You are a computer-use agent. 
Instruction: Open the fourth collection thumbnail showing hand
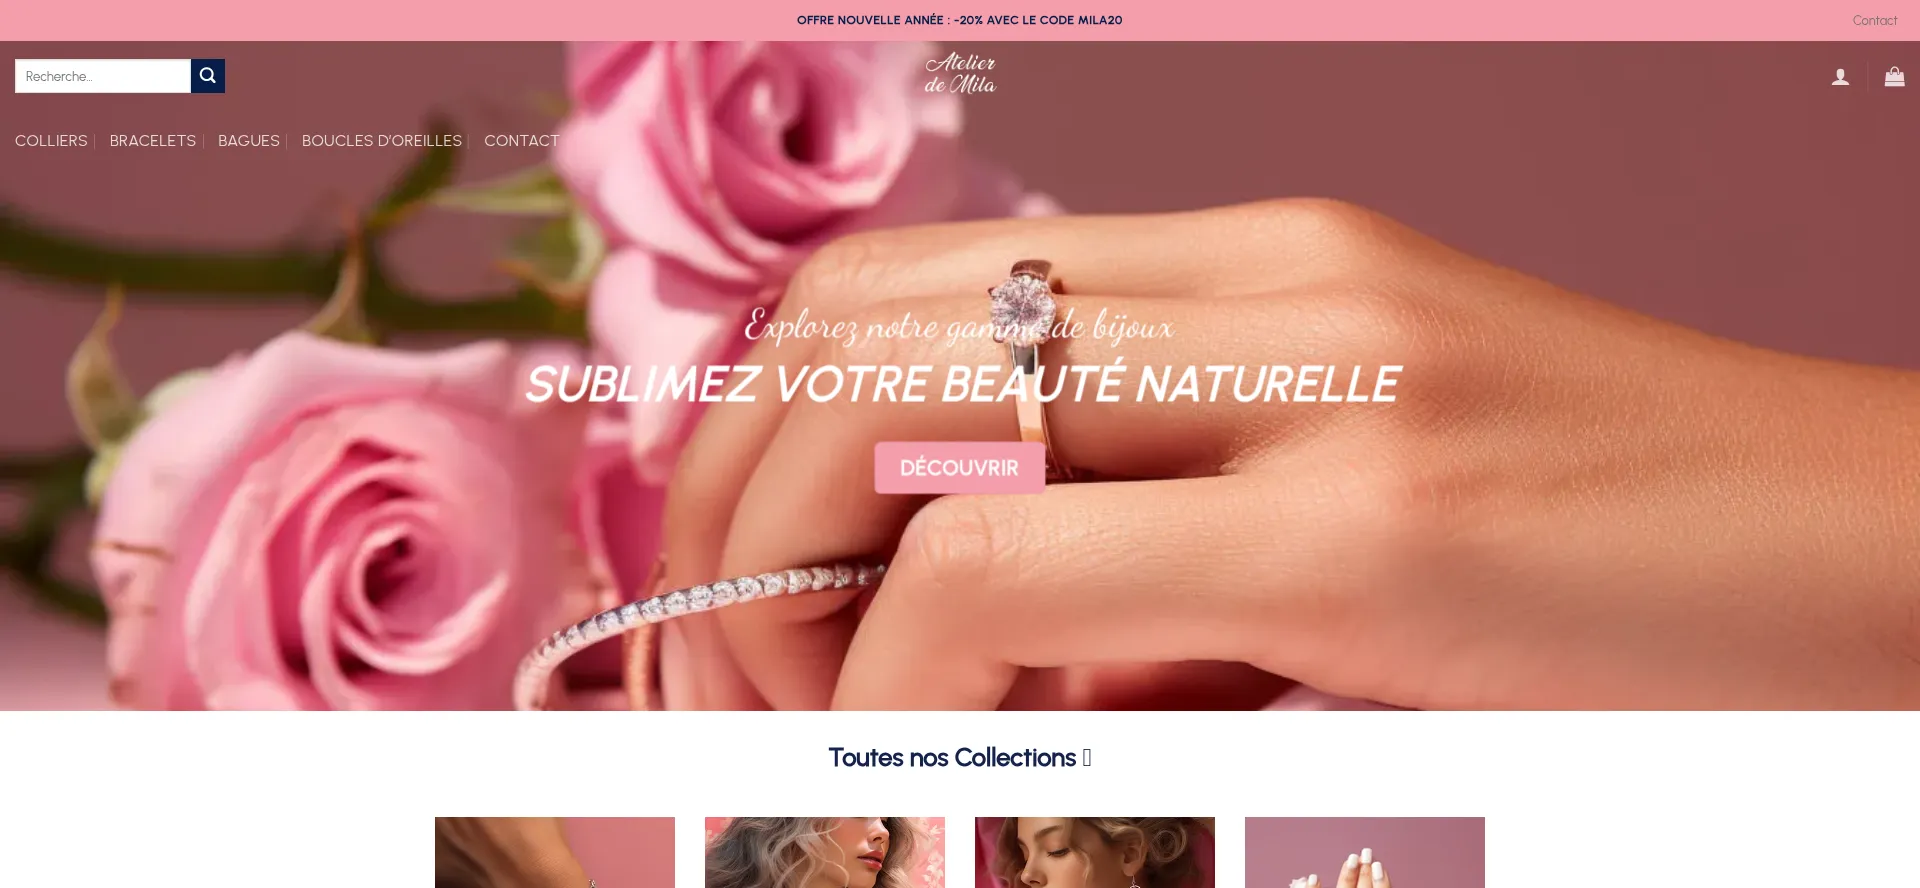click(x=1365, y=852)
